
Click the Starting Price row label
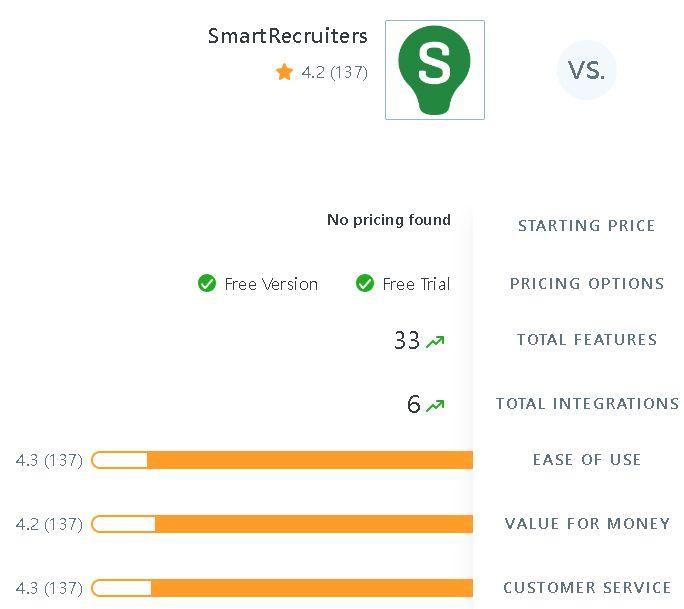click(x=586, y=226)
